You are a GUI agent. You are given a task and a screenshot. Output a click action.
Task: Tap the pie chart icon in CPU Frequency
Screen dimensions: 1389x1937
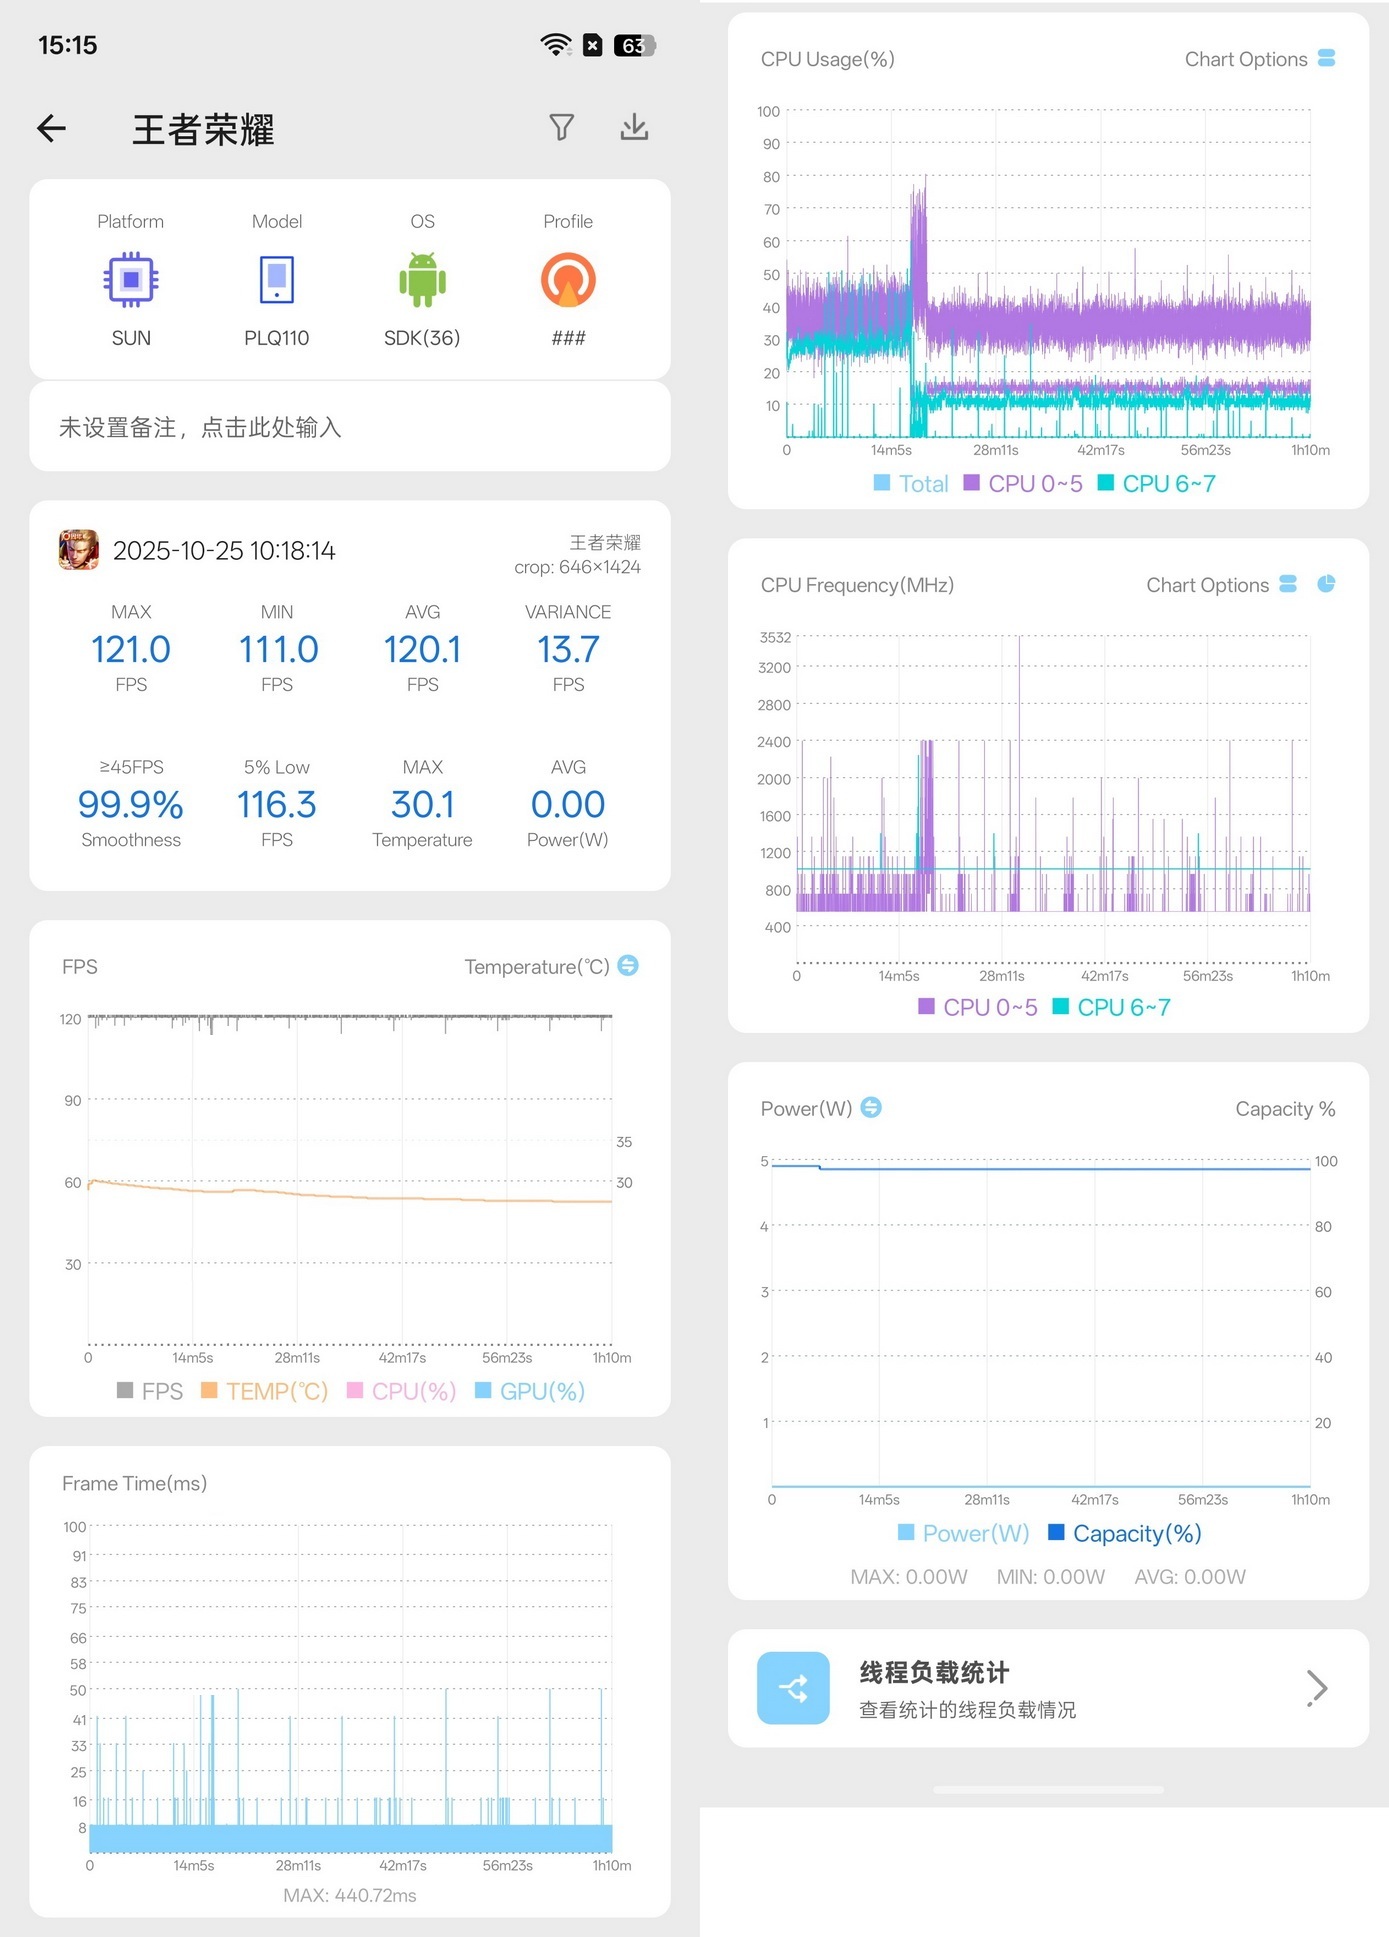coord(1326,584)
